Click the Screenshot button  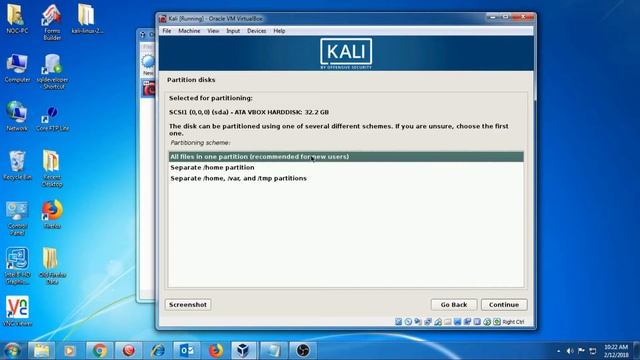pyautogui.click(x=188, y=304)
